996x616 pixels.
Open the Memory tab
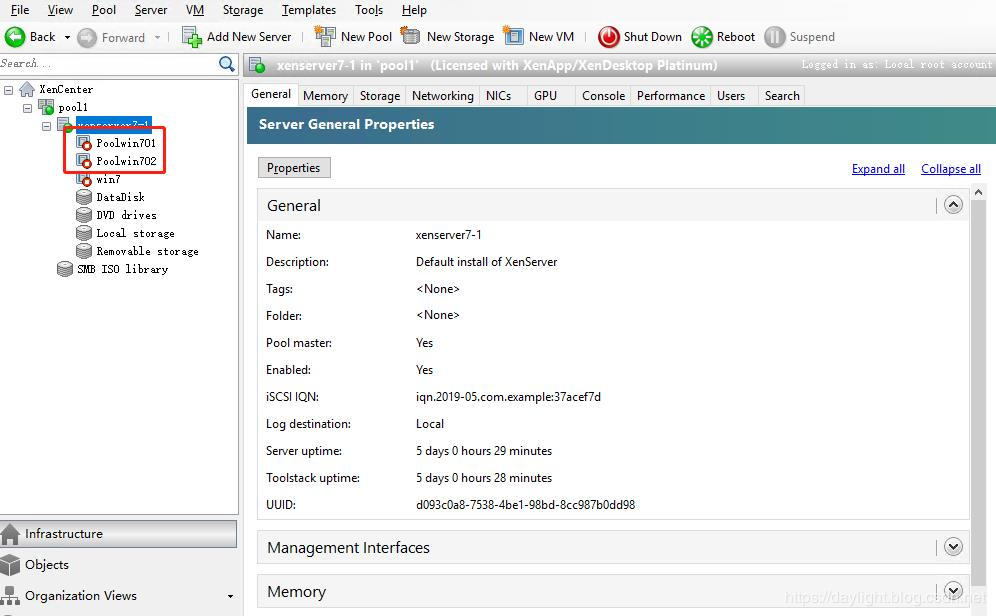[325, 95]
